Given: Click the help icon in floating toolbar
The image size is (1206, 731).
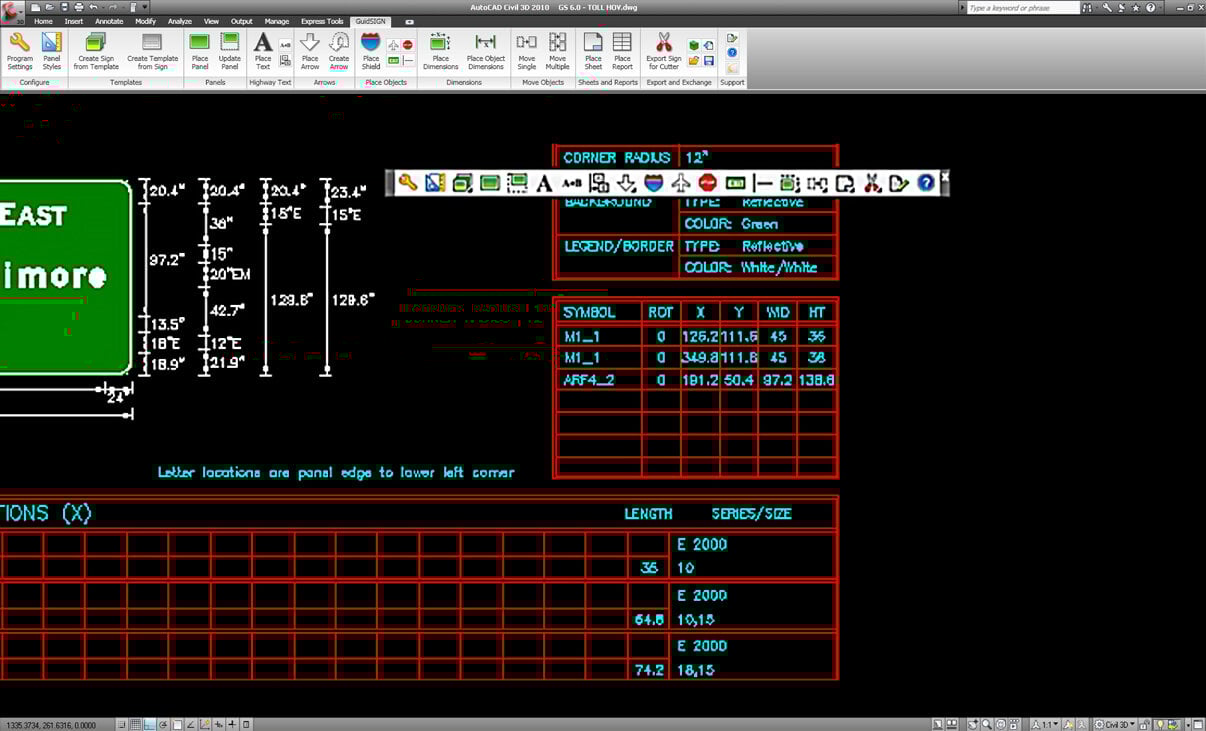Looking at the screenshot, I should click(926, 183).
